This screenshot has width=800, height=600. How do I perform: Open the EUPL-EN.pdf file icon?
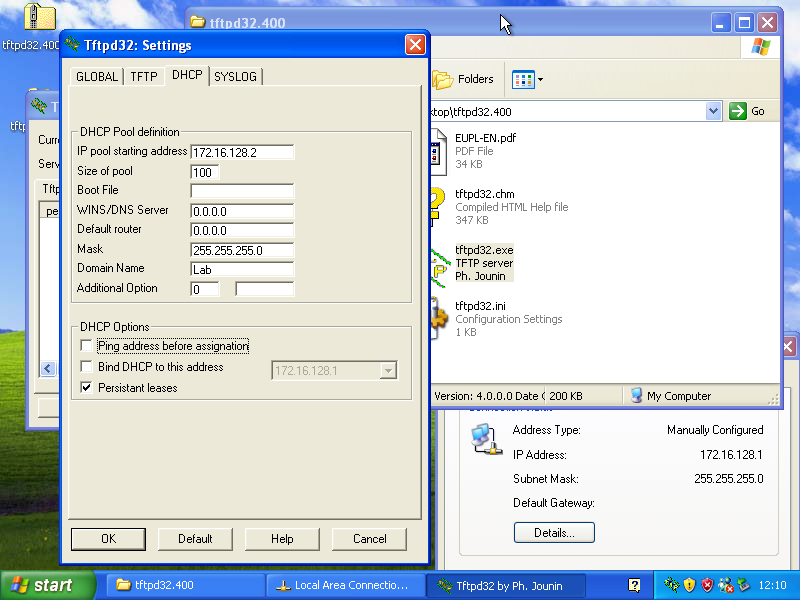pos(437,150)
